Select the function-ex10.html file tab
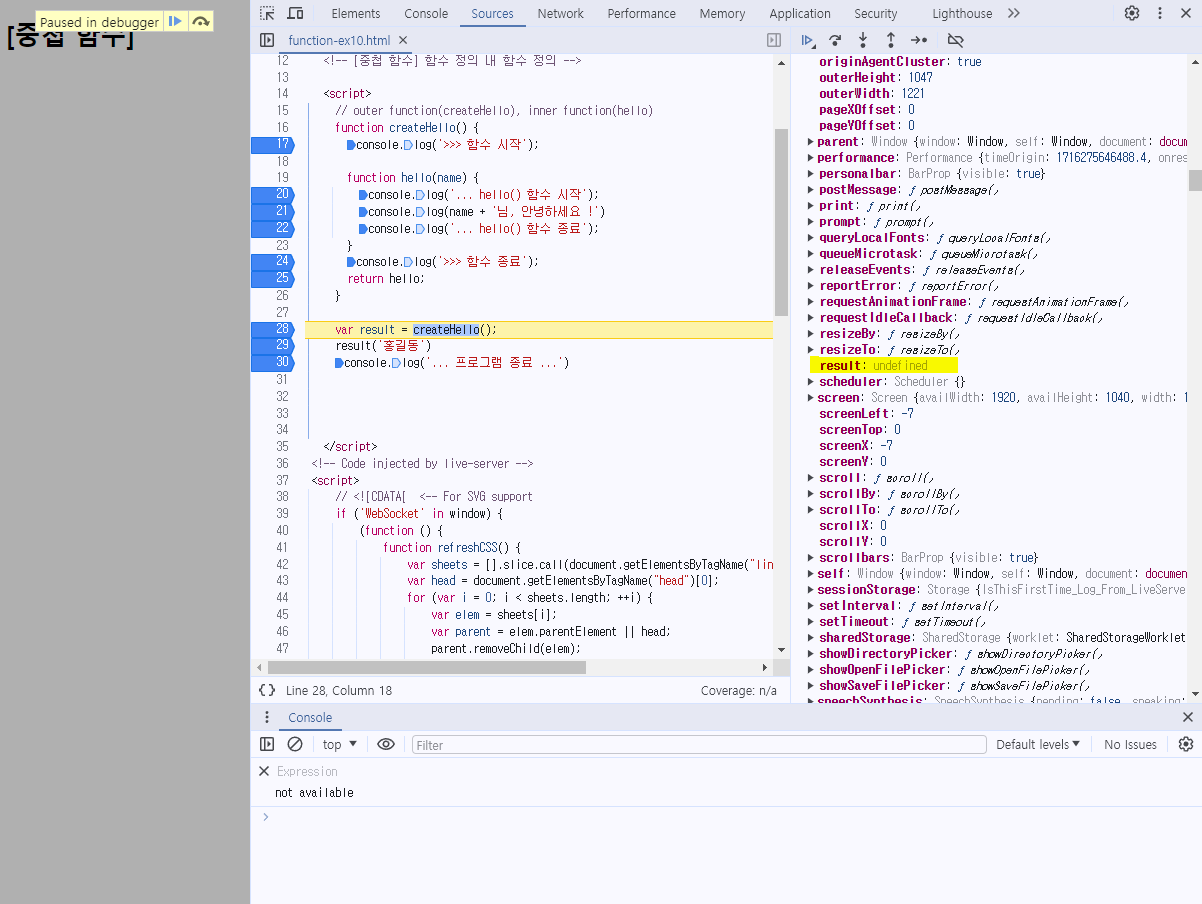Image resolution: width=1202 pixels, height=904 pixels. [x=339, y=41]
